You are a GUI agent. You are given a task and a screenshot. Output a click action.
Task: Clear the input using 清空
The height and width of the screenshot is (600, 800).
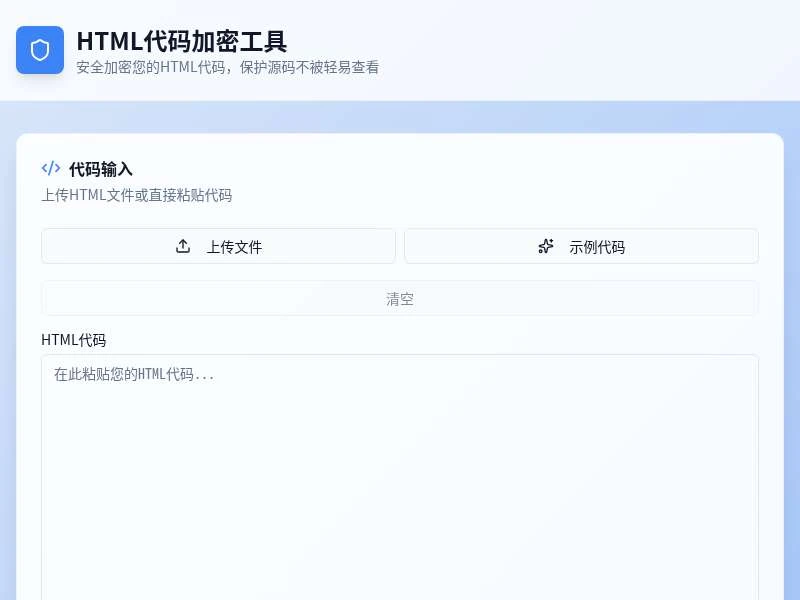pyautogui.click(x=400, y=298)
